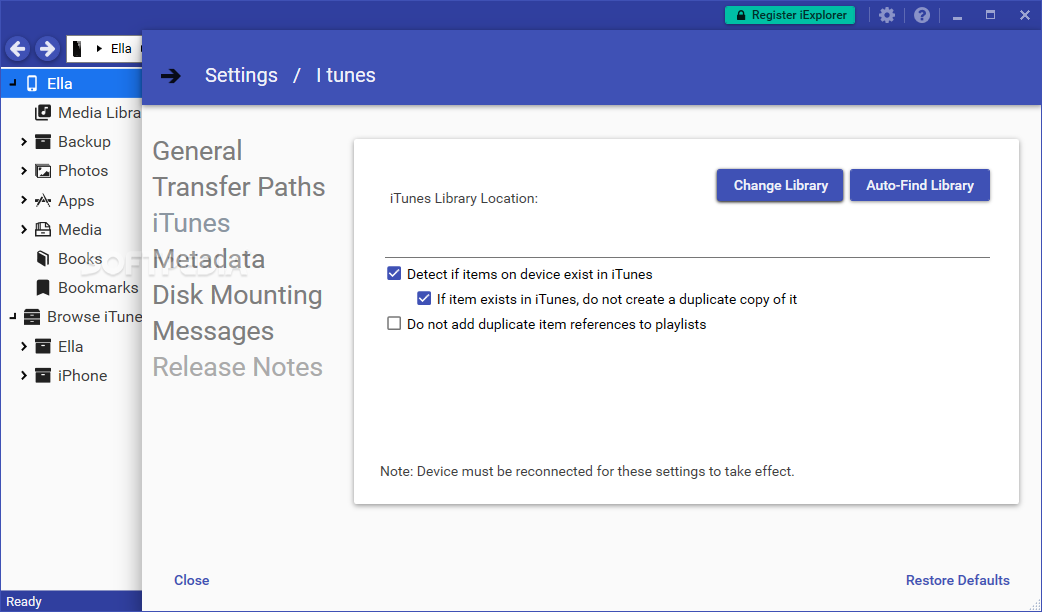Expand the Photos tree node
Image resolution: width=1042 pixels, height=612 pixels.
click(x=24, y=171)
